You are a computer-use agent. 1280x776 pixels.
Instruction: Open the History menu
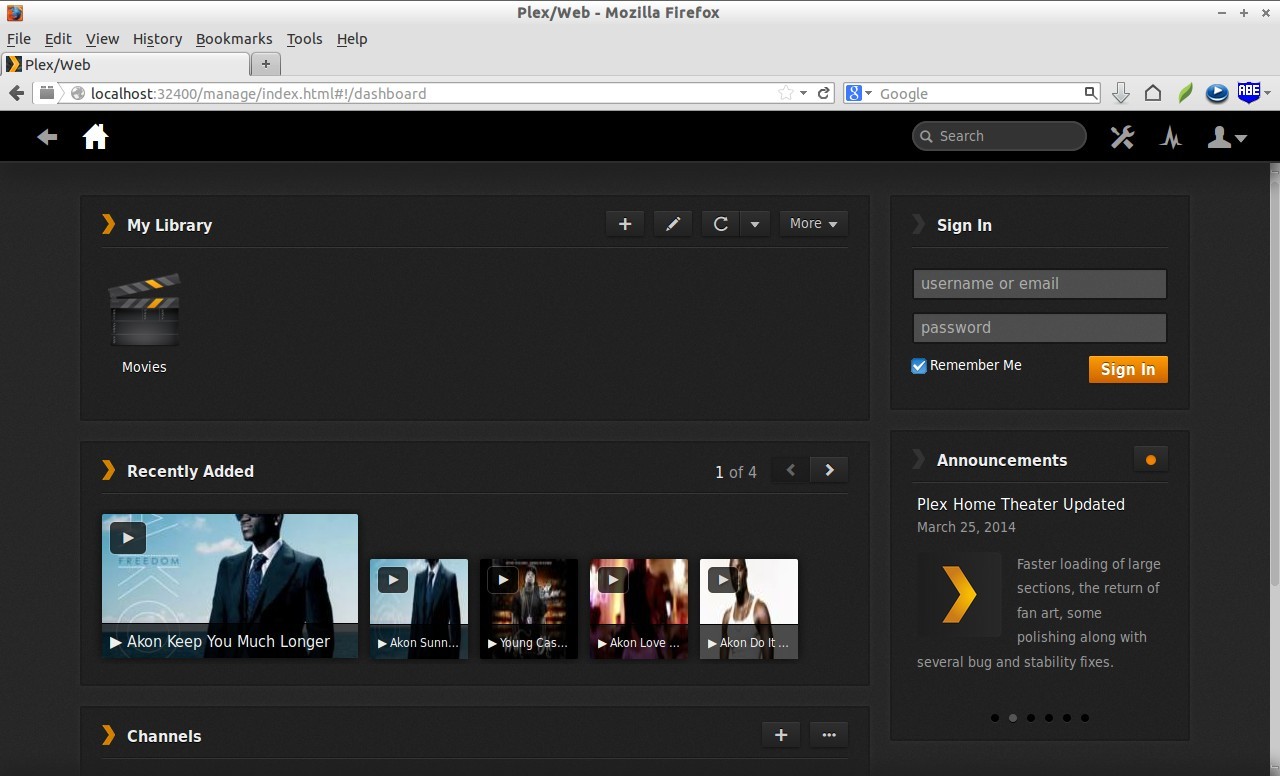point(157,39)
